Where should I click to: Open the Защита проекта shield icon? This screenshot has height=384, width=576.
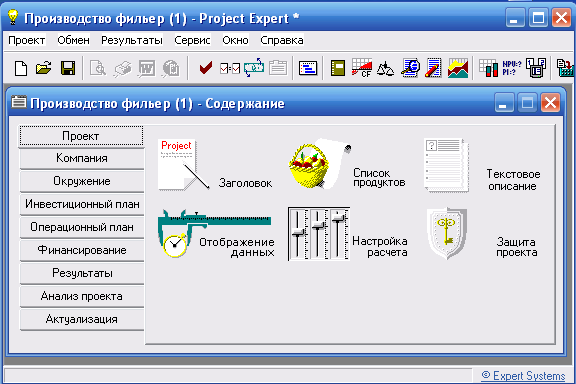447,233
